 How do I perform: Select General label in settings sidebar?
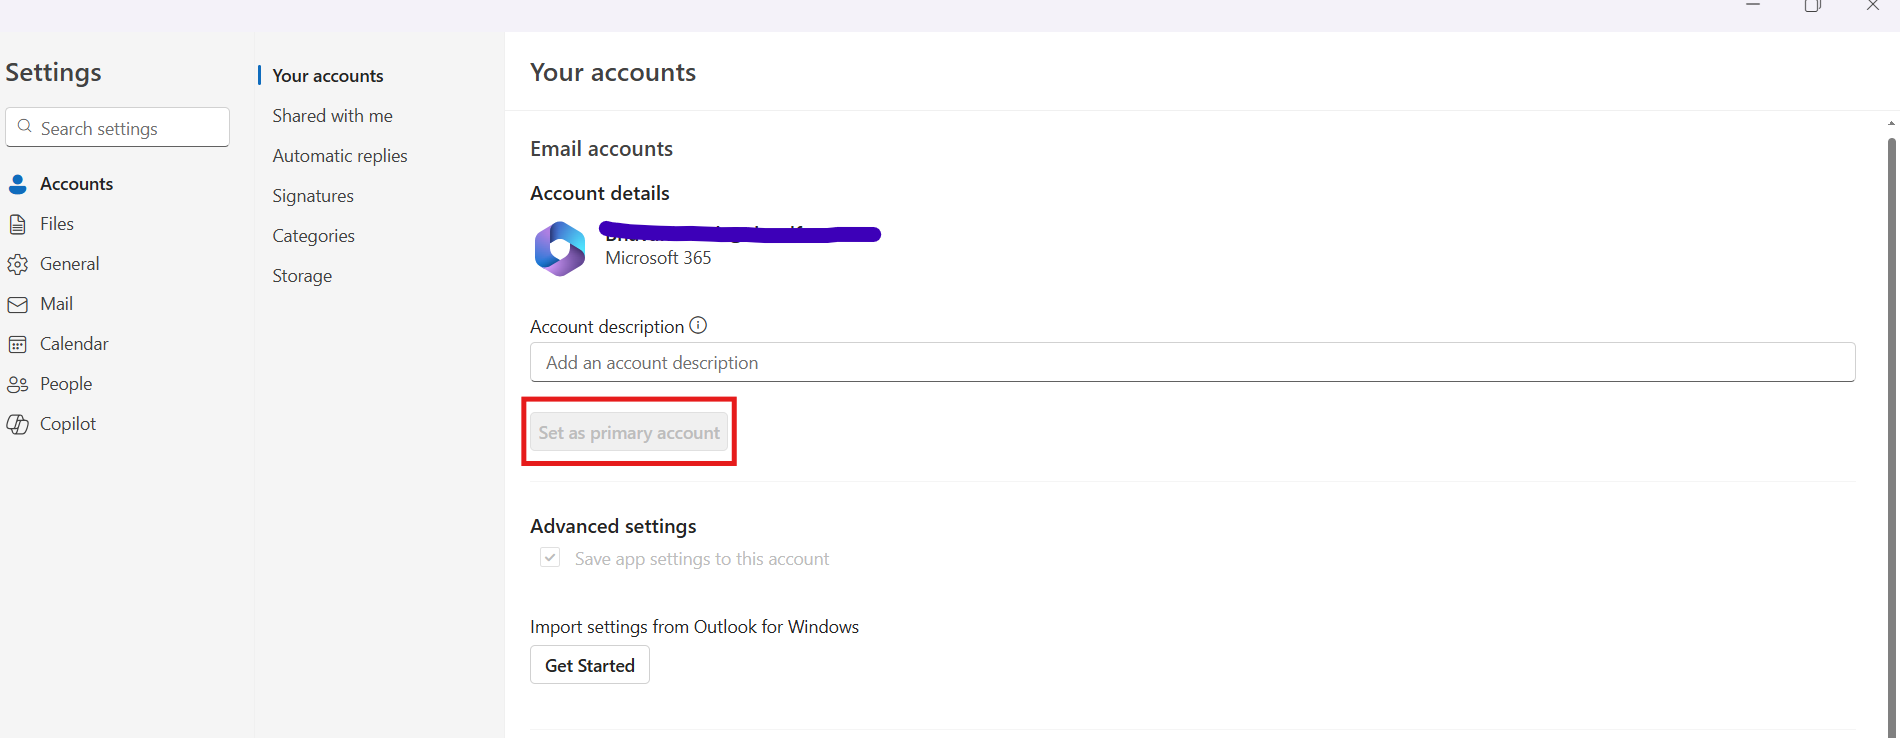70,264
